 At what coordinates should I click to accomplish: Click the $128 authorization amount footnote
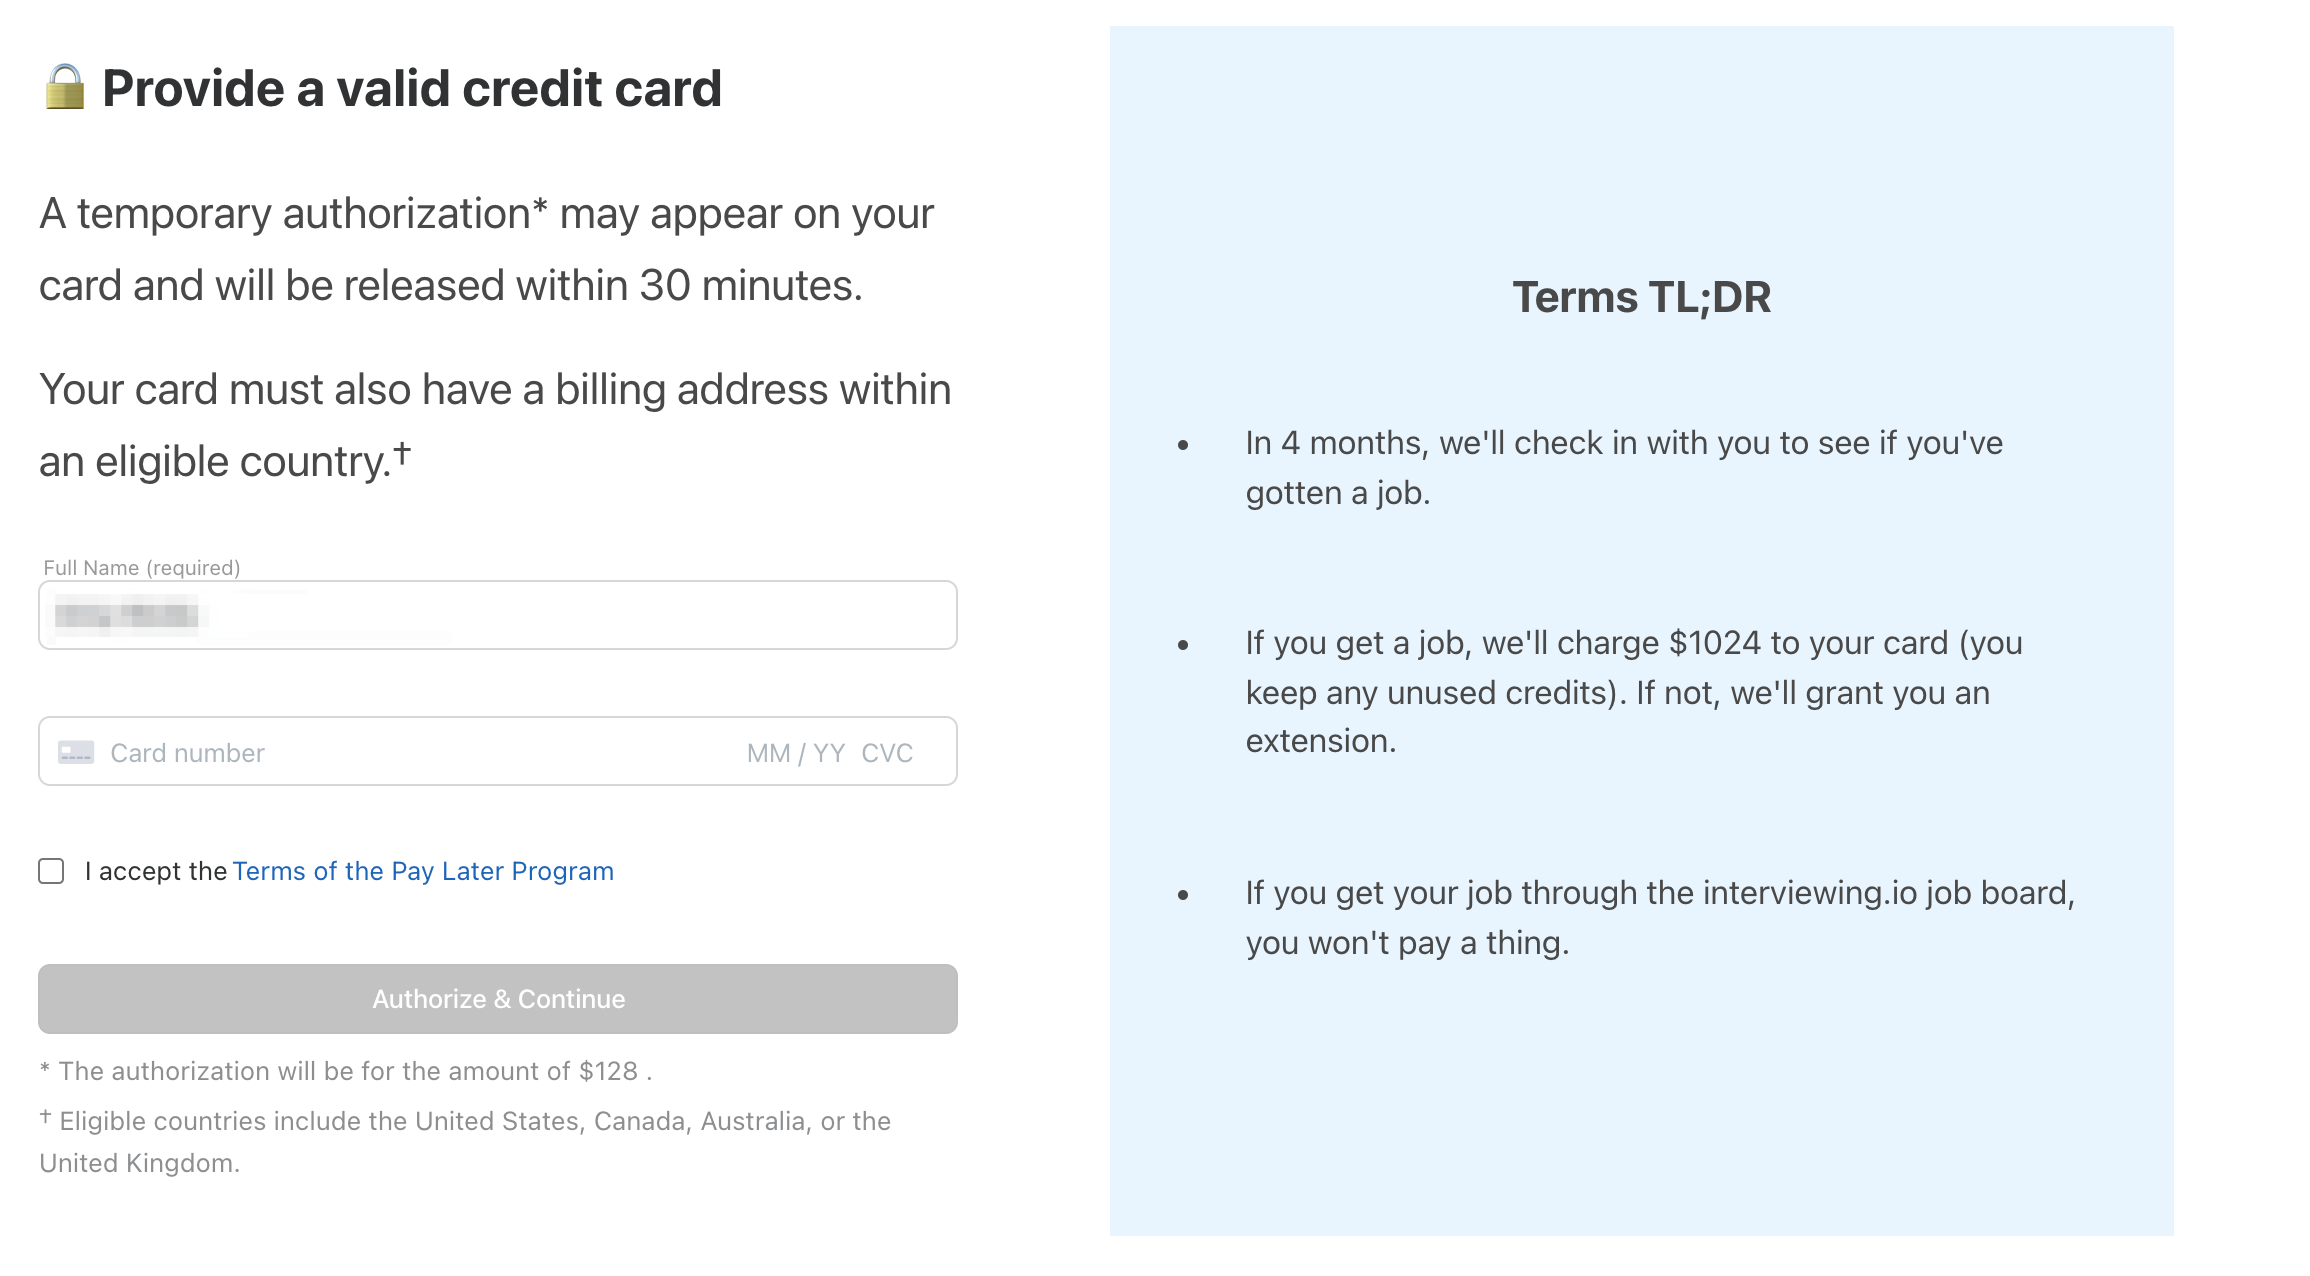pyautogui.click(x=346, y=1071)
